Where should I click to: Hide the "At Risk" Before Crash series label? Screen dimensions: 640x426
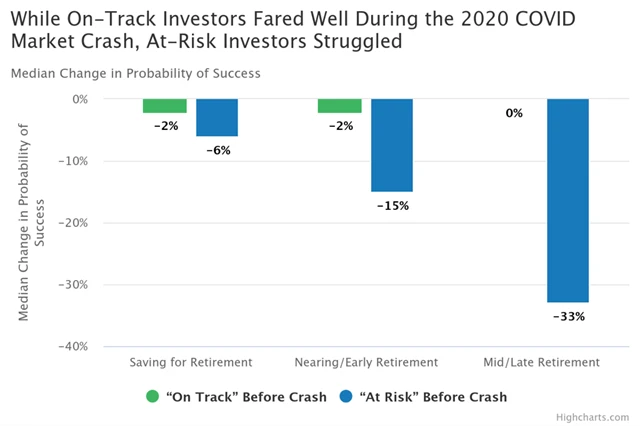coord(432,397)
